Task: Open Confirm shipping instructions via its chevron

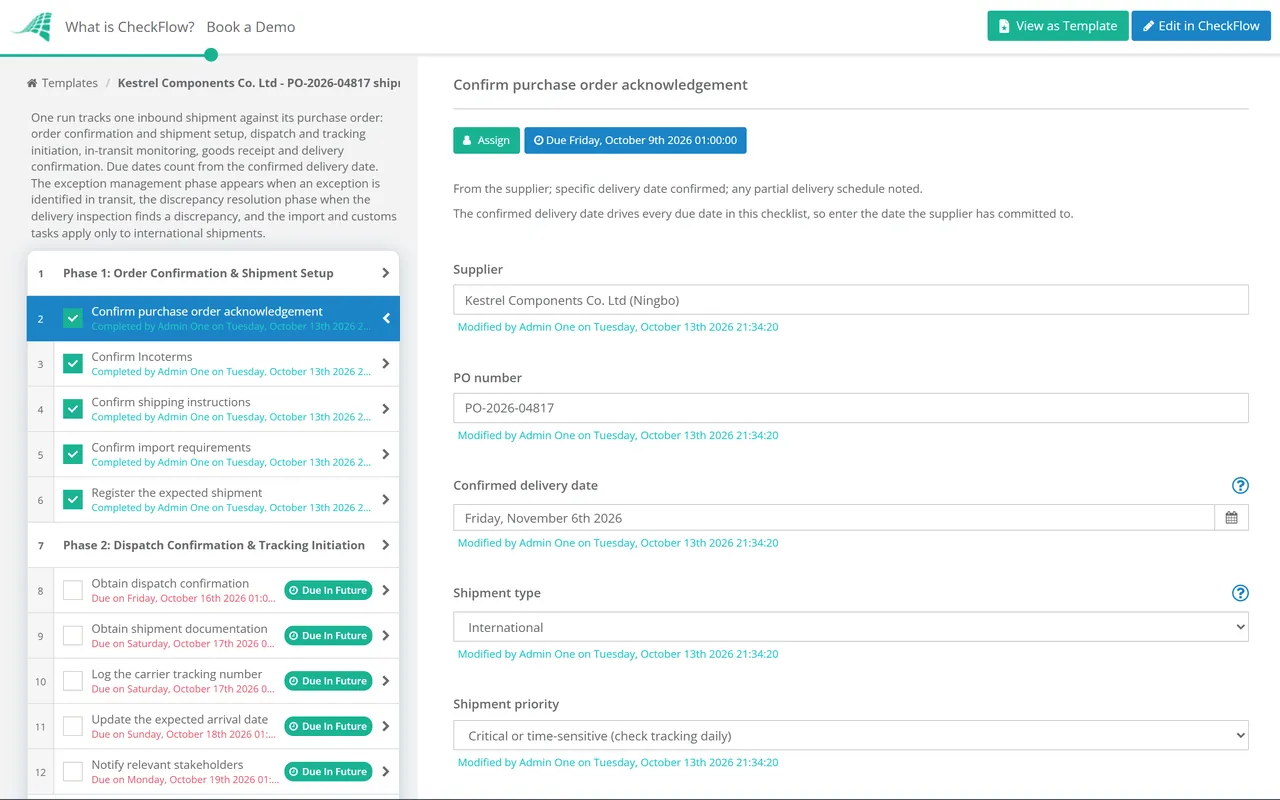Action: (386, 409)
